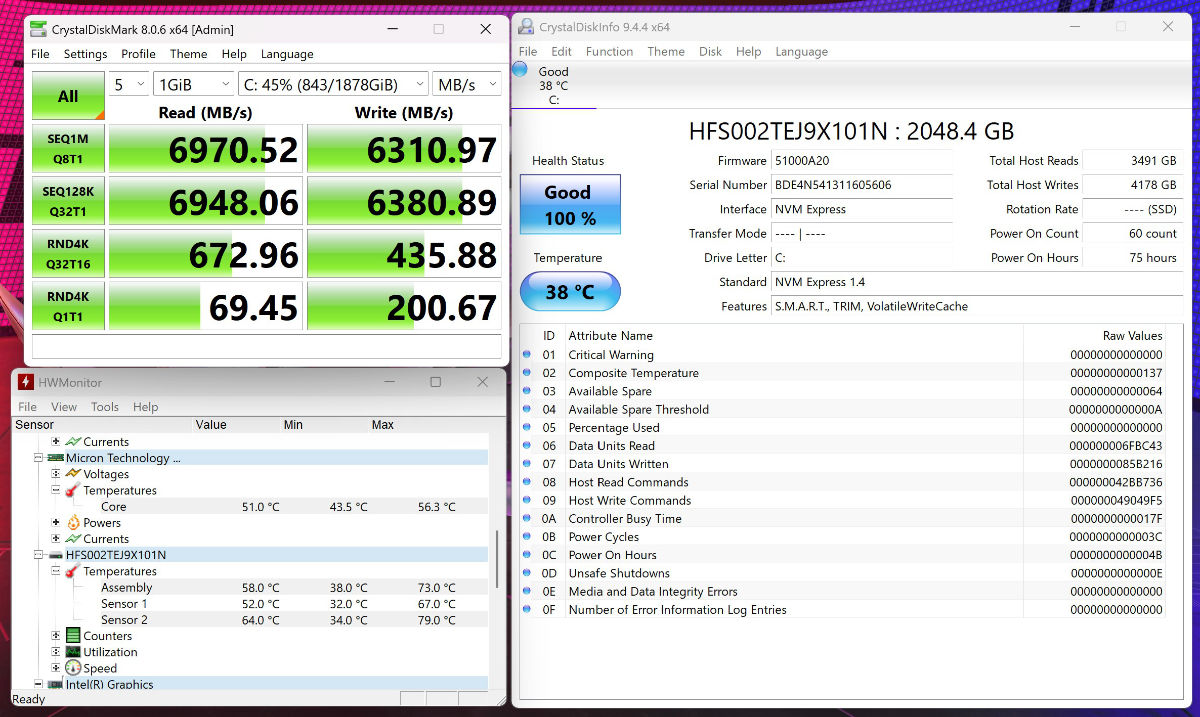
Task: Click status dot for Critical Warning attribute
Action: point(527,355)
